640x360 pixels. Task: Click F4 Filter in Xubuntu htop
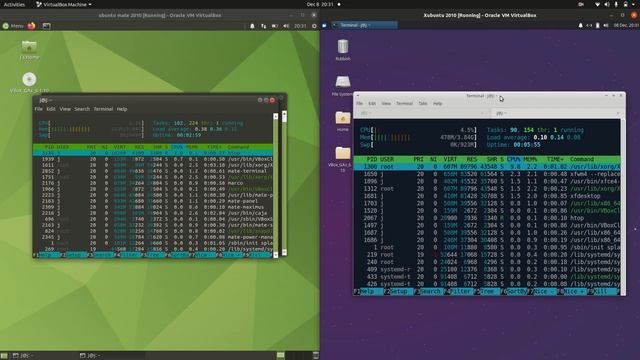click(x=460, y=291)
